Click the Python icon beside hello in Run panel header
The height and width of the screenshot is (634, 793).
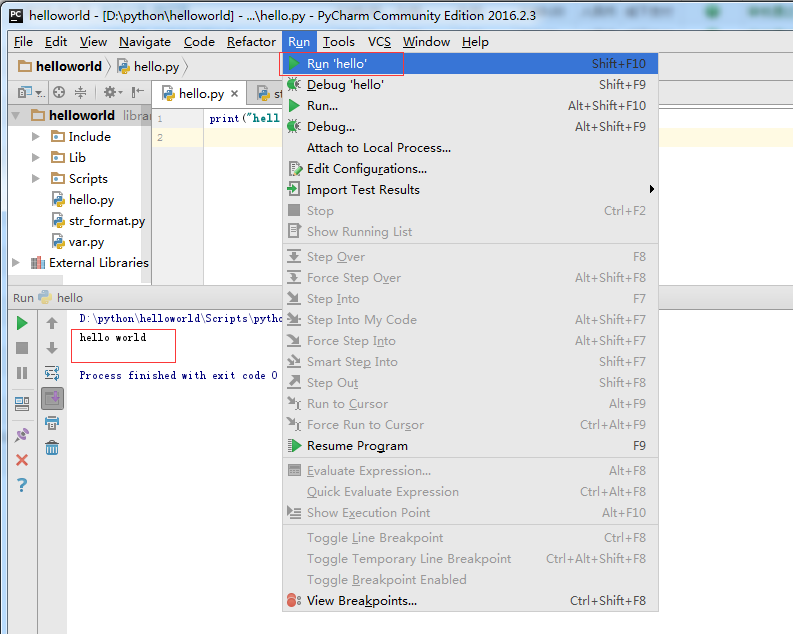click(x=45, y=297)
